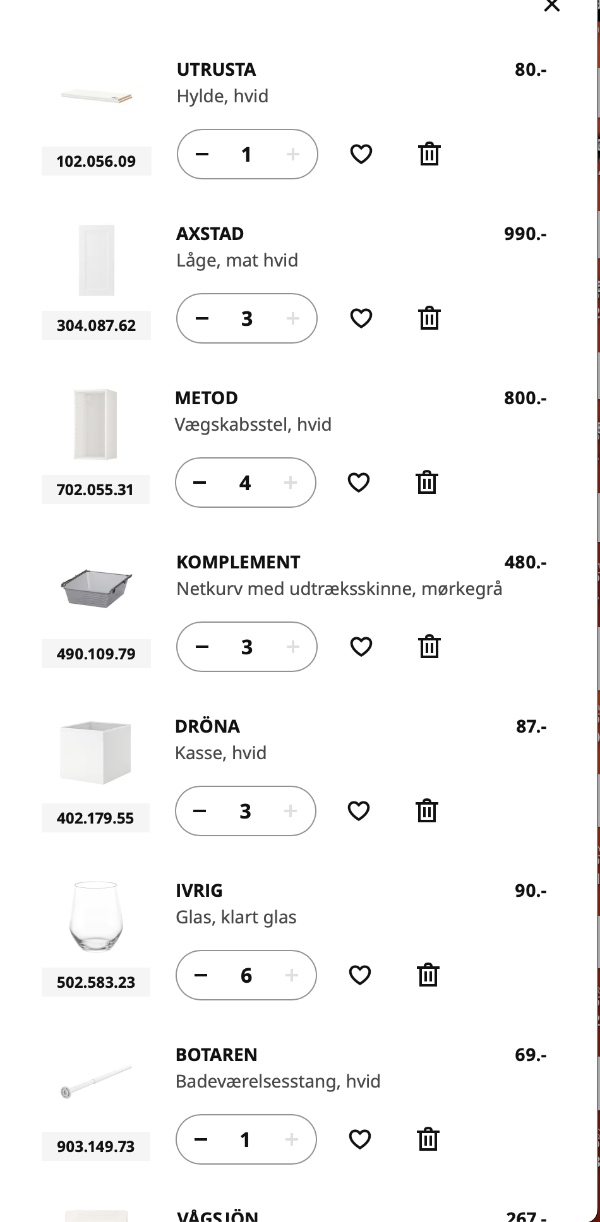Click the heart icon for METOD wall cabinet
Viewport: 600px width, 1222px height.
click(358, 482)
